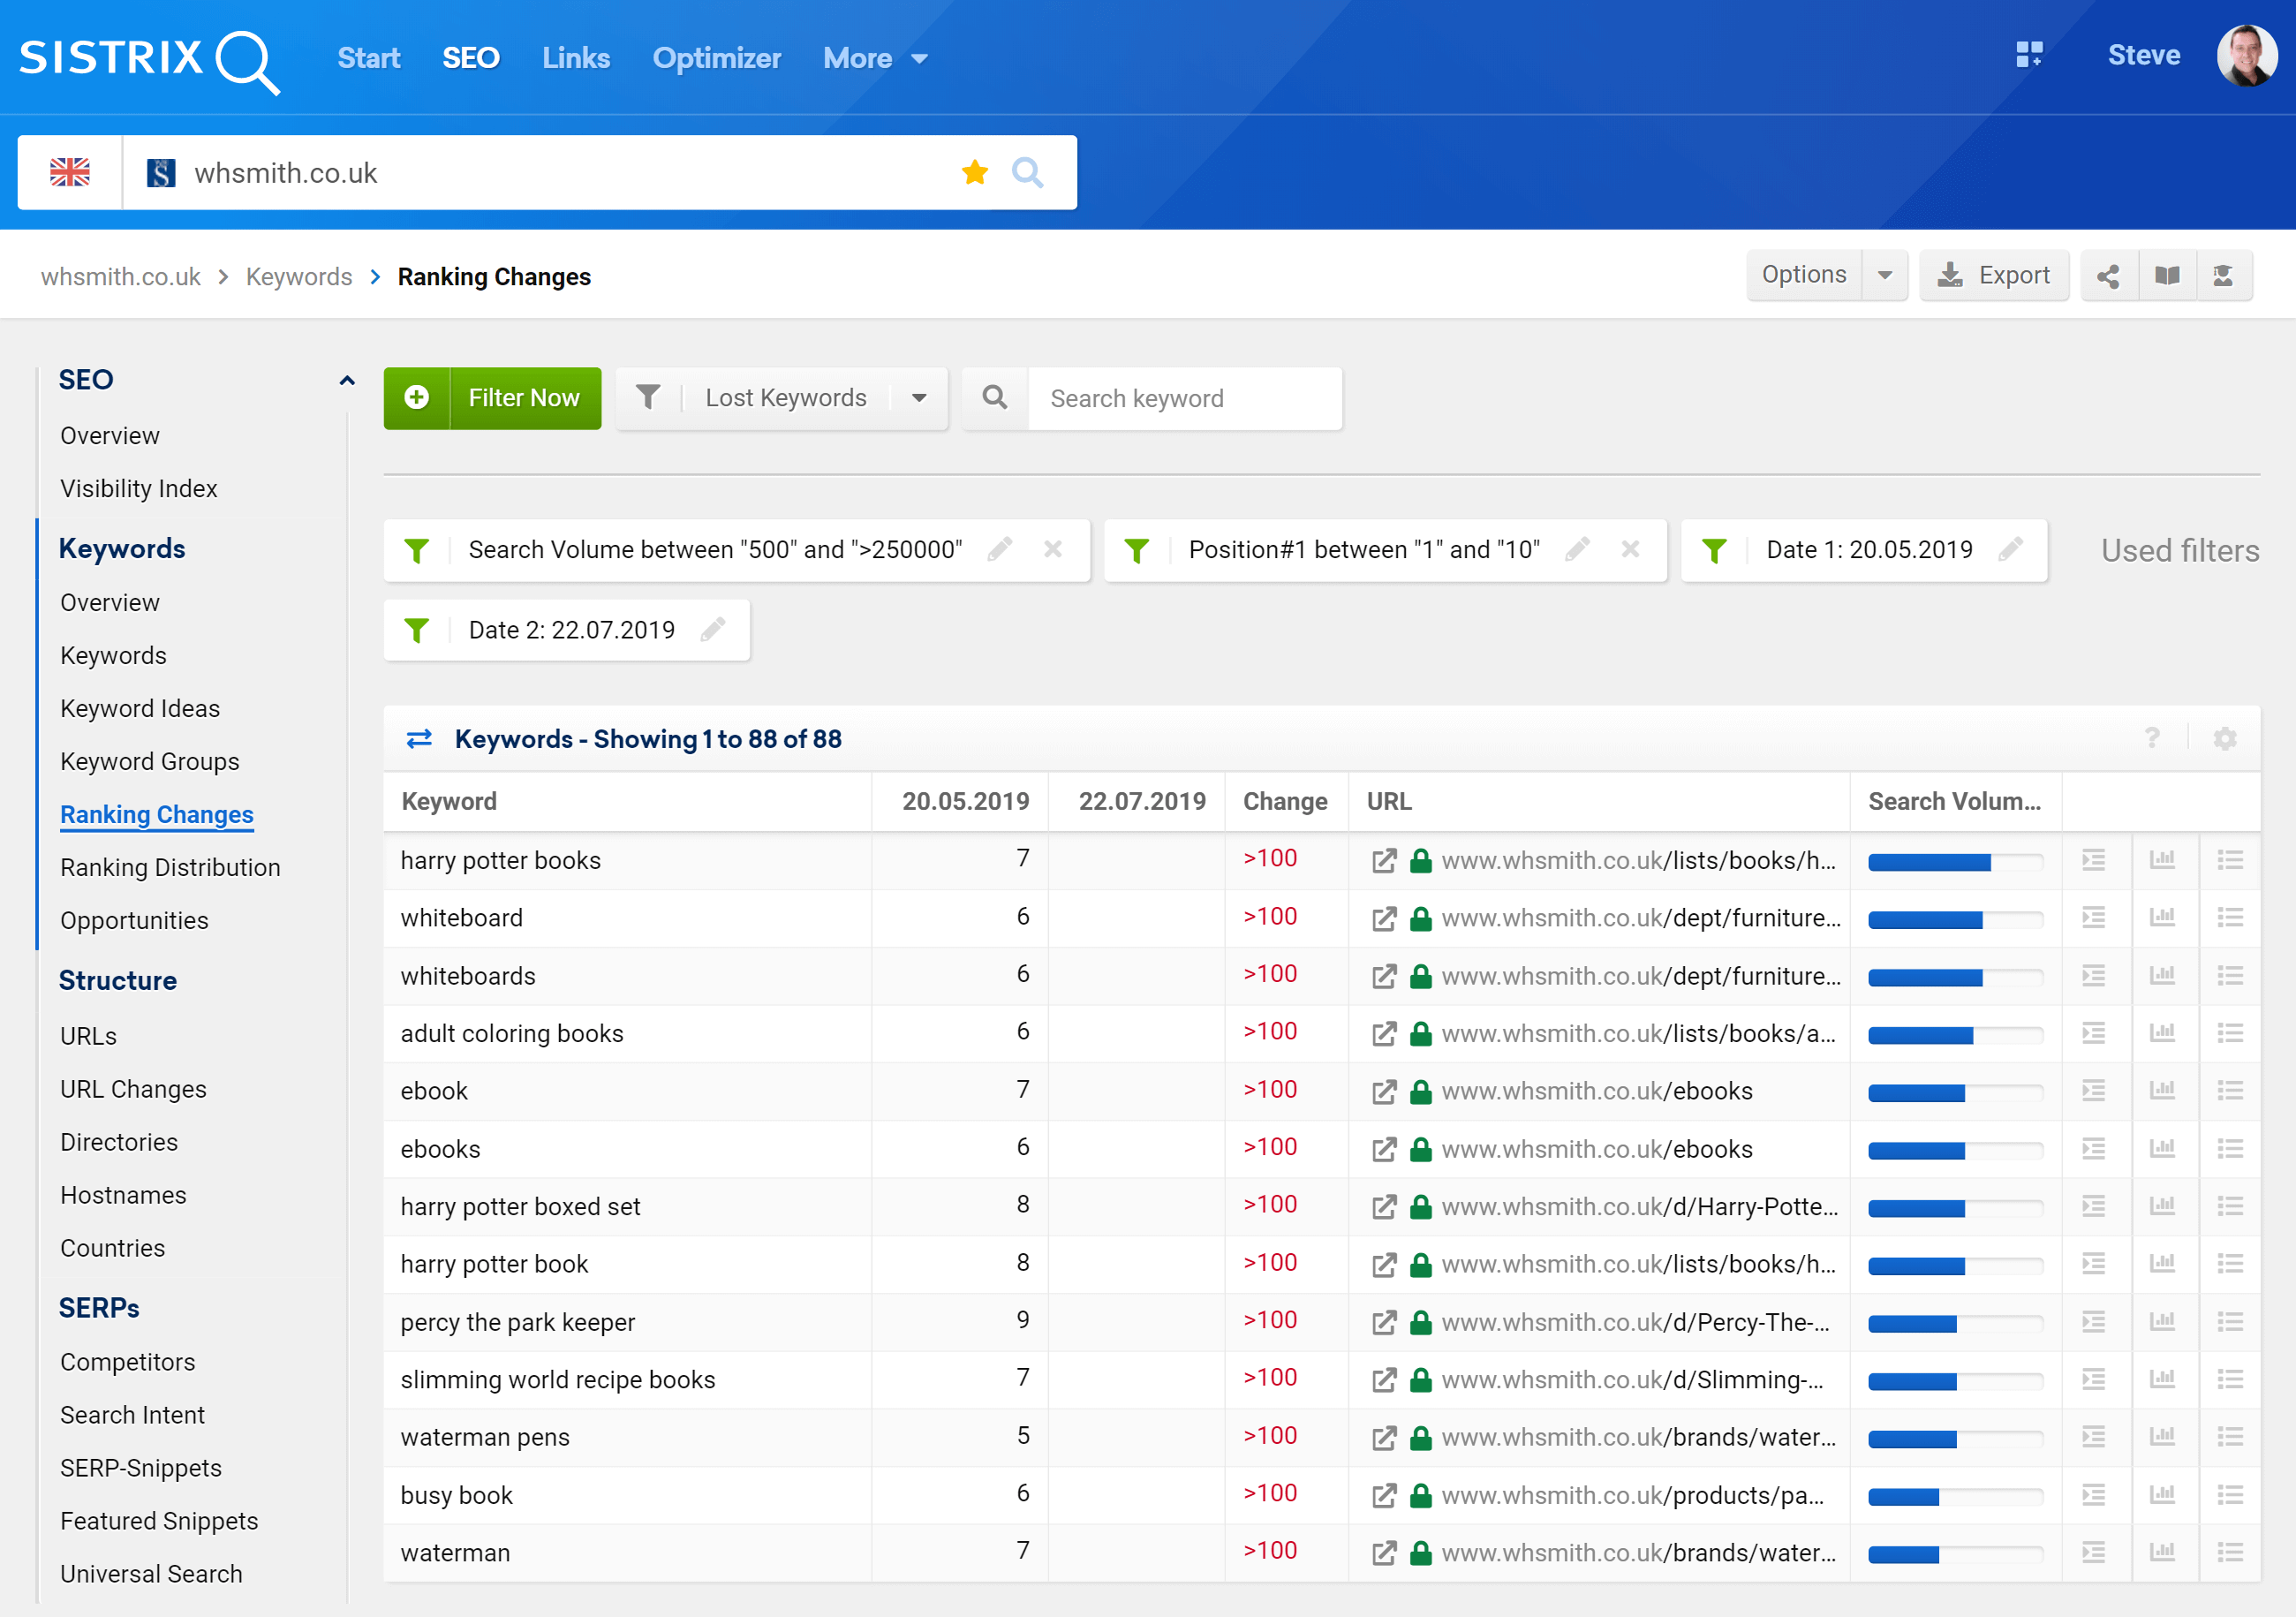The height and width of the screenshot is (1617, 2296).
Task: Click keyword 'slimming world recipe books'
Action: pos(558,1380)
